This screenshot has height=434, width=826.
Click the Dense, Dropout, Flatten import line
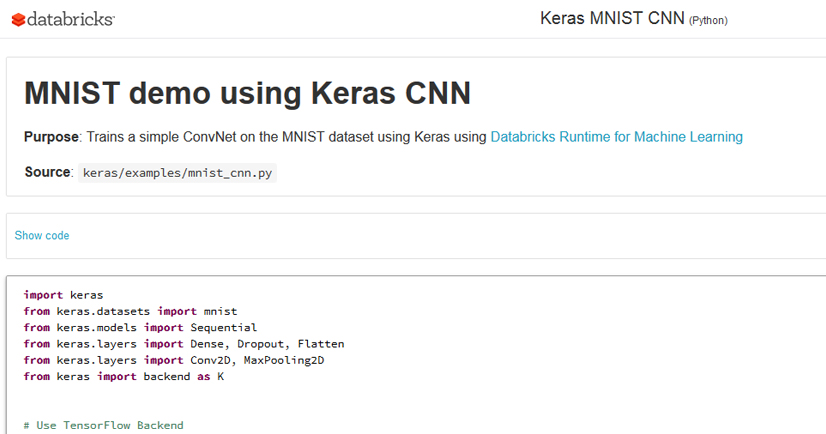184,344
